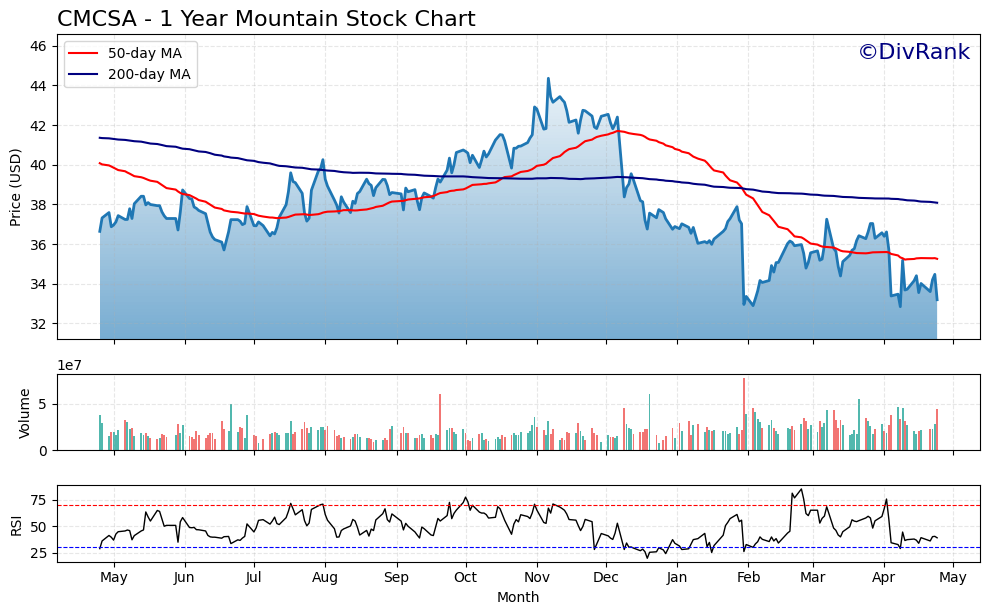Click the "Jan" month label
The height and width of the screenshot is (615, 989).
677,577
